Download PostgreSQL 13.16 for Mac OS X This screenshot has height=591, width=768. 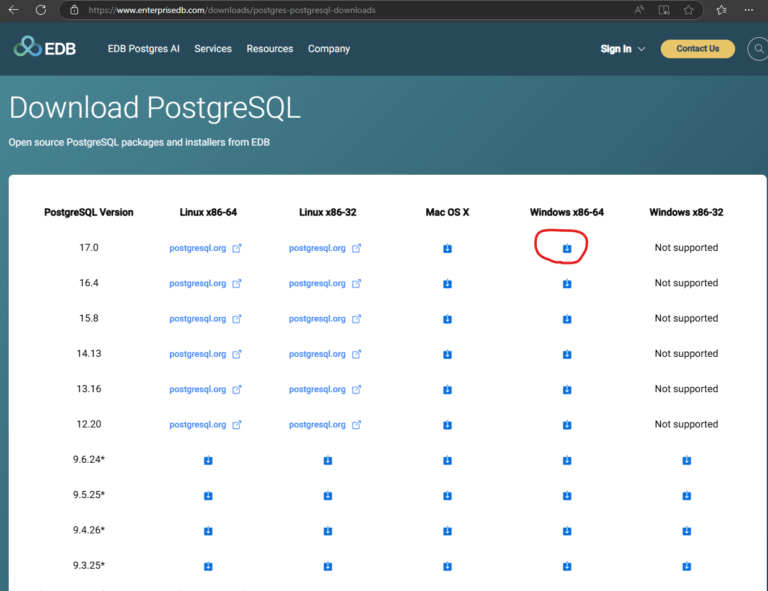coord(447,389)
